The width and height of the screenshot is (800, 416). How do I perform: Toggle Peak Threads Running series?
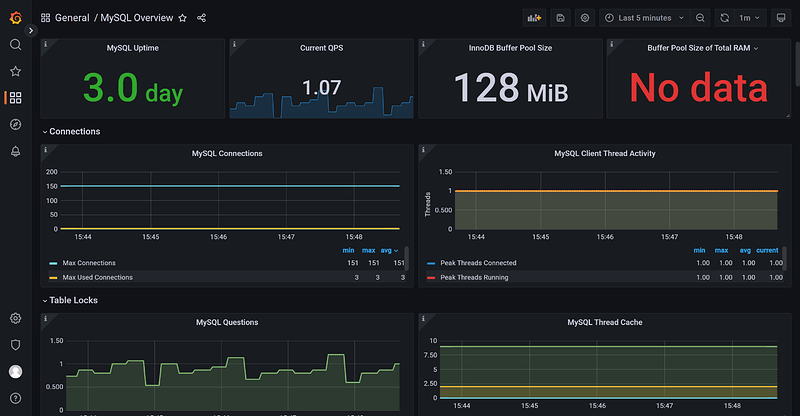pyautogui.click(x=474, y=277)
